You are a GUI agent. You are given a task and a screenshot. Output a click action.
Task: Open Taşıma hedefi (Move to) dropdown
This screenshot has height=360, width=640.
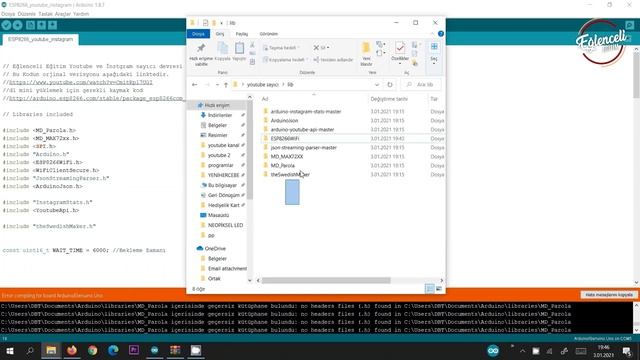(x=282, y=48)
